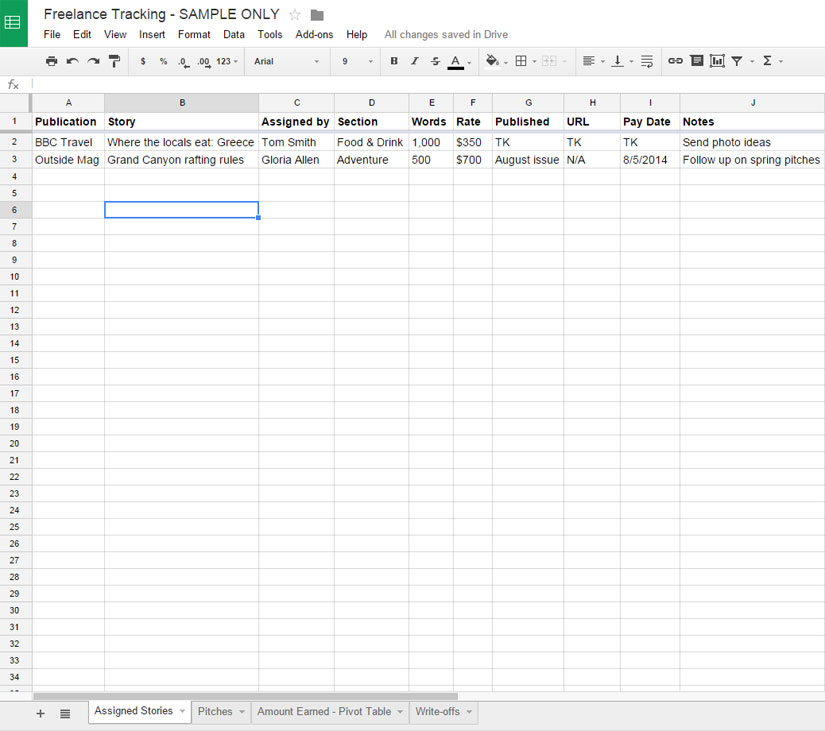Expand the font size dropdown
Image resolution: width=825 pixels, height=731 pixels.
click(356, 61)
